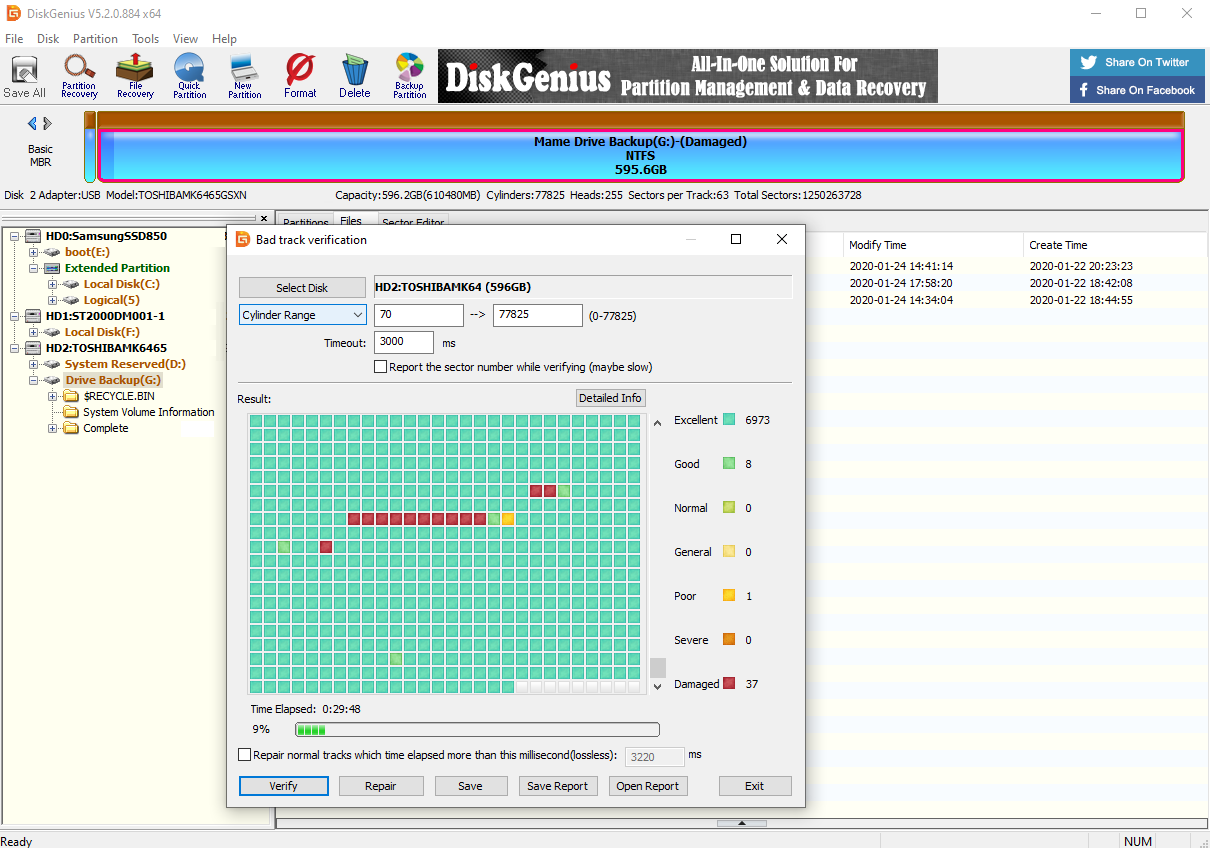Image resolution: width=1210 pixels, height=848 pixels.
Task: Open the View menu
Action: [185, 39]
